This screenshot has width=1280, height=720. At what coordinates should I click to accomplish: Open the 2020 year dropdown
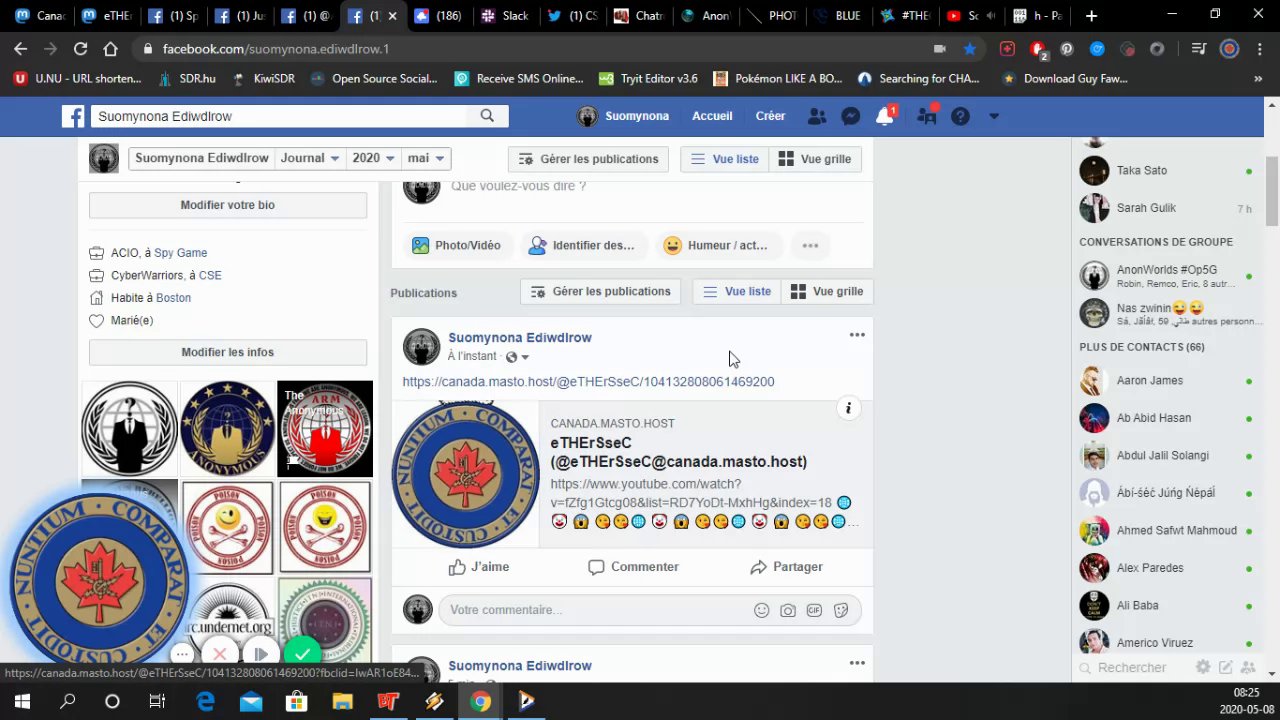pyautogui.click(x=374, y=158)
